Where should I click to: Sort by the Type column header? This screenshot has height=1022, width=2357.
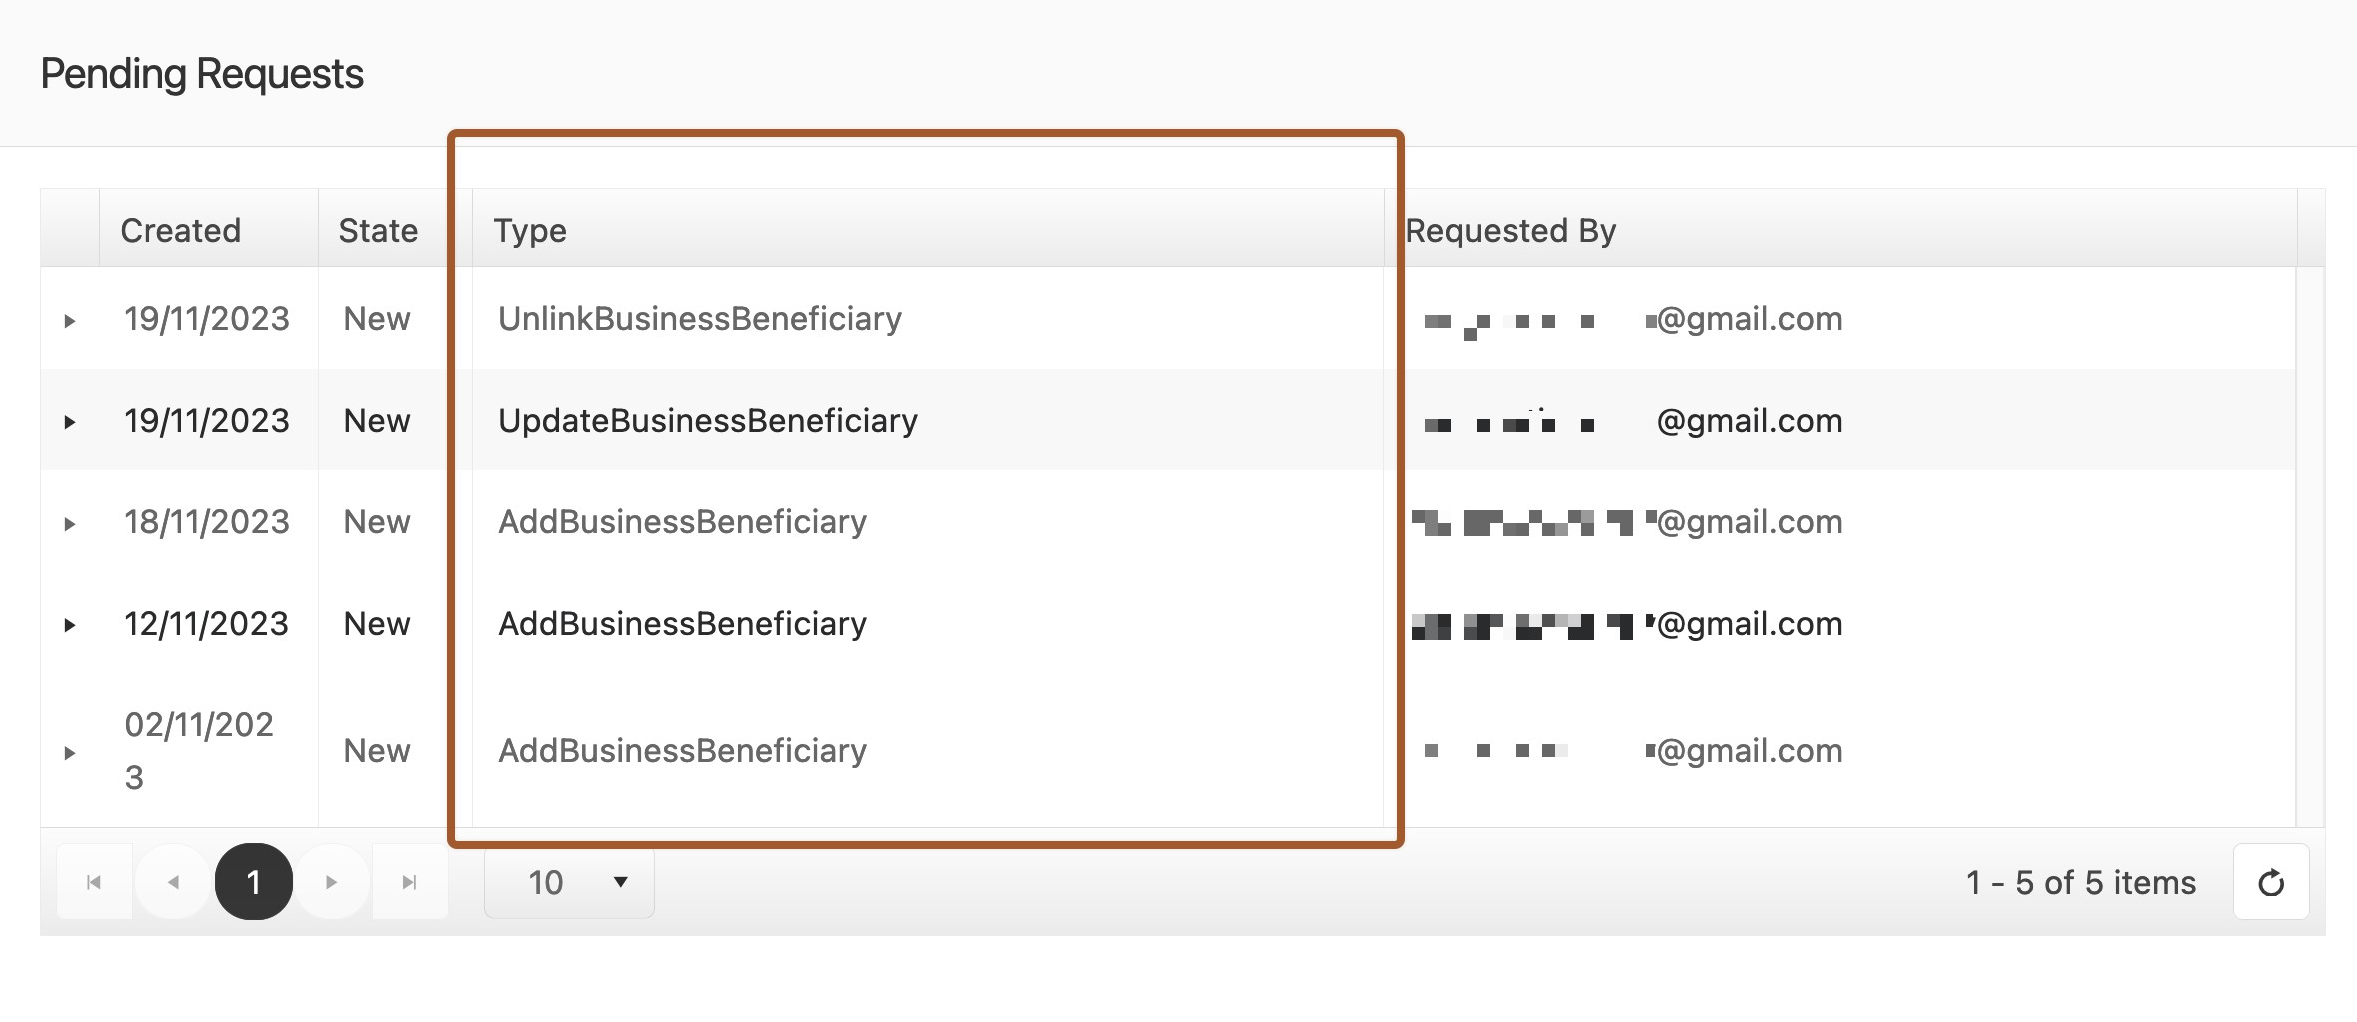(530, 231)
